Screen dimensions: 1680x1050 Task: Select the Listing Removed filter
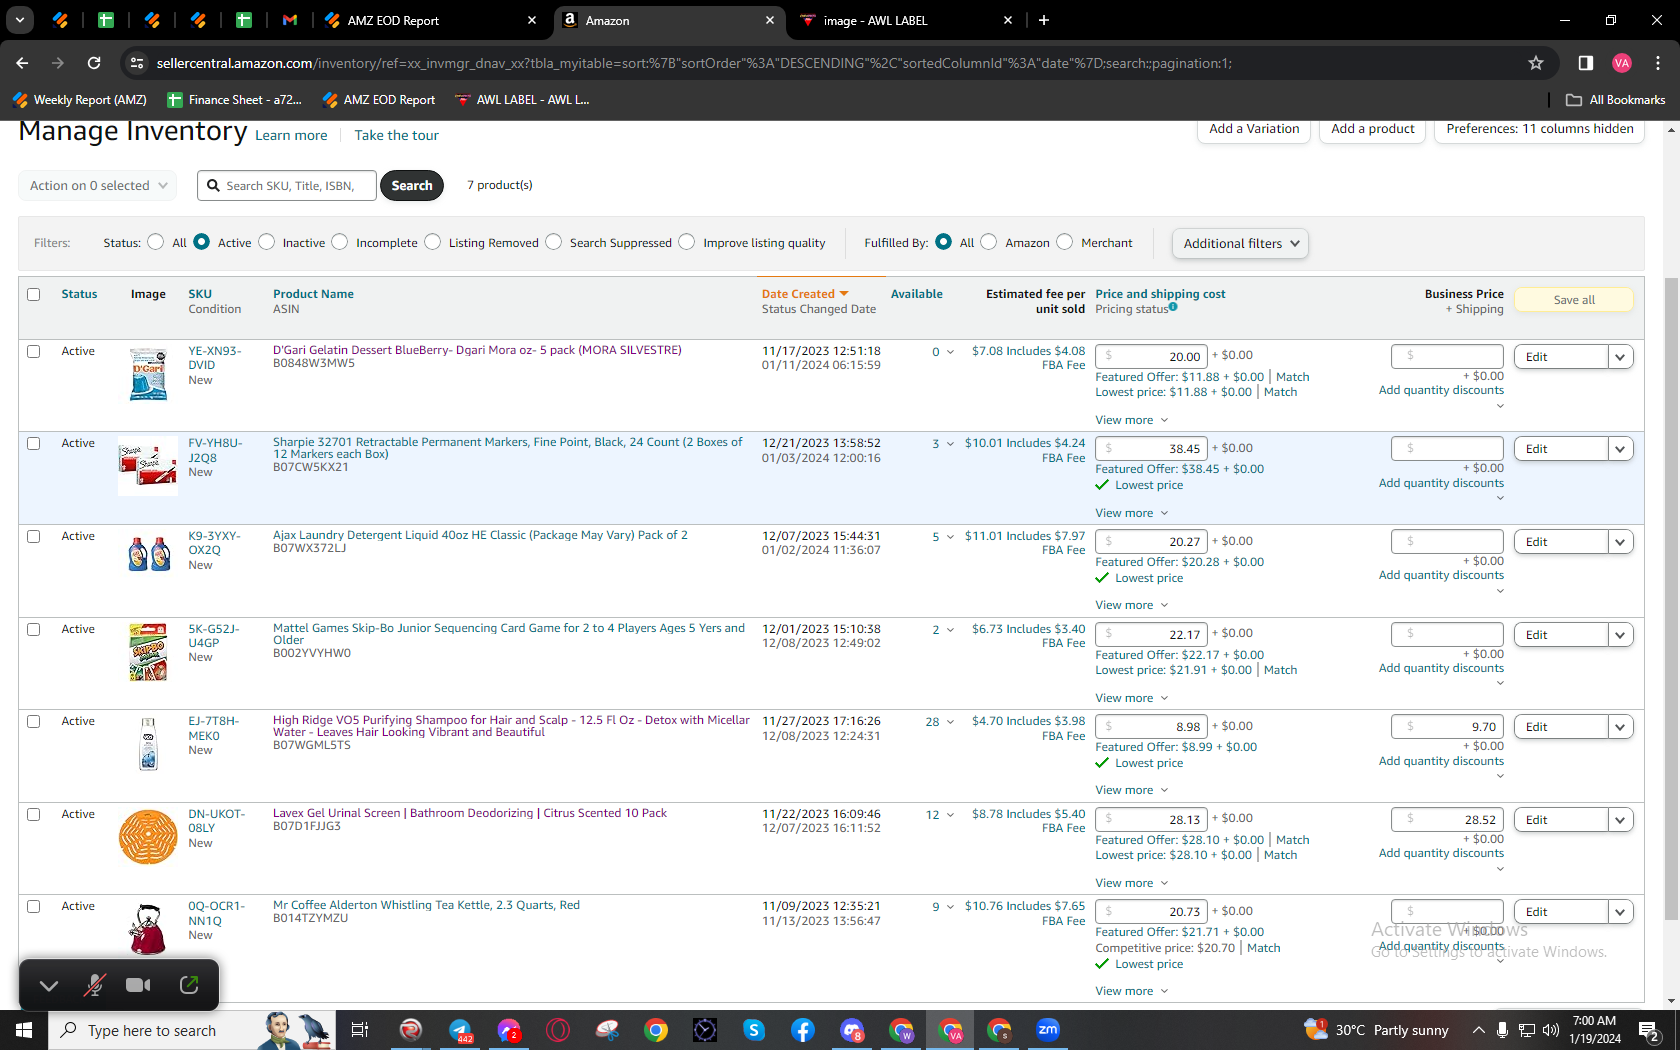pyautogui.click(x=433, y=242)
